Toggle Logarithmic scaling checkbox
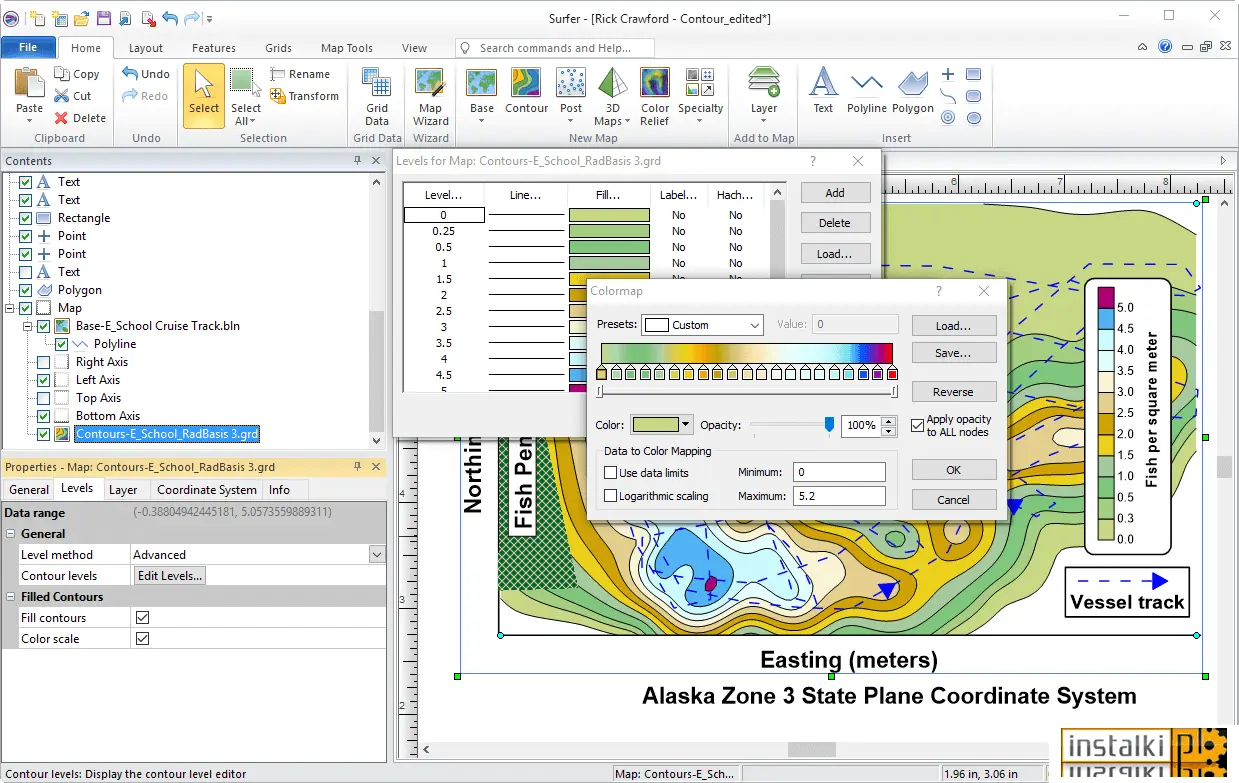The width and height of the screenshot is (1239, 783). pyautogui.click(x=611, y=496)
